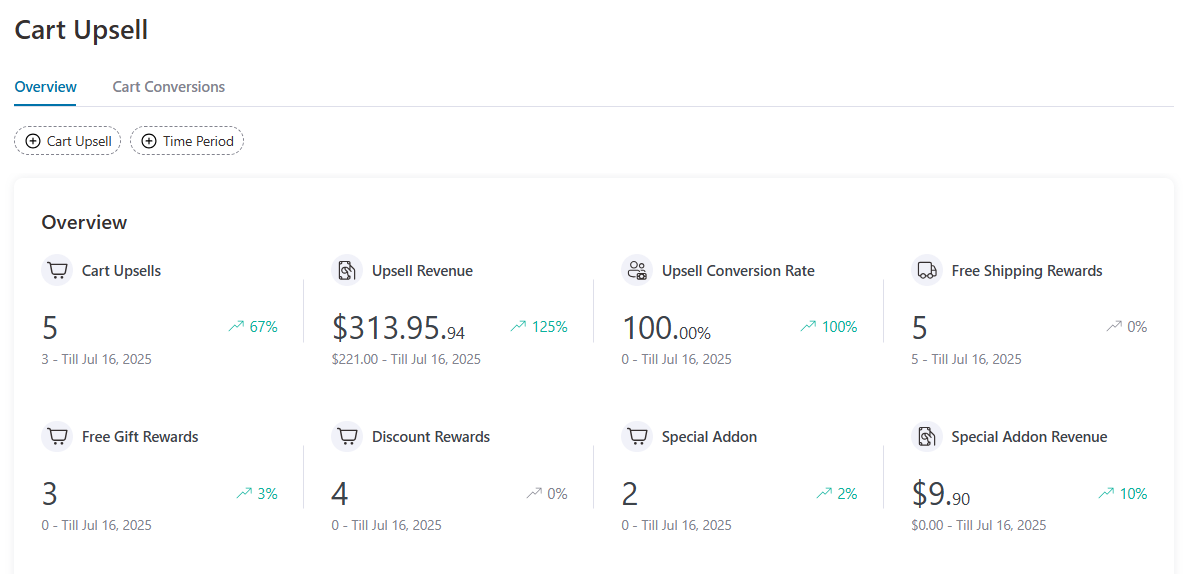
Task: Click the Free Shipping Rewards truck icon
Action: tap(927, 270)
